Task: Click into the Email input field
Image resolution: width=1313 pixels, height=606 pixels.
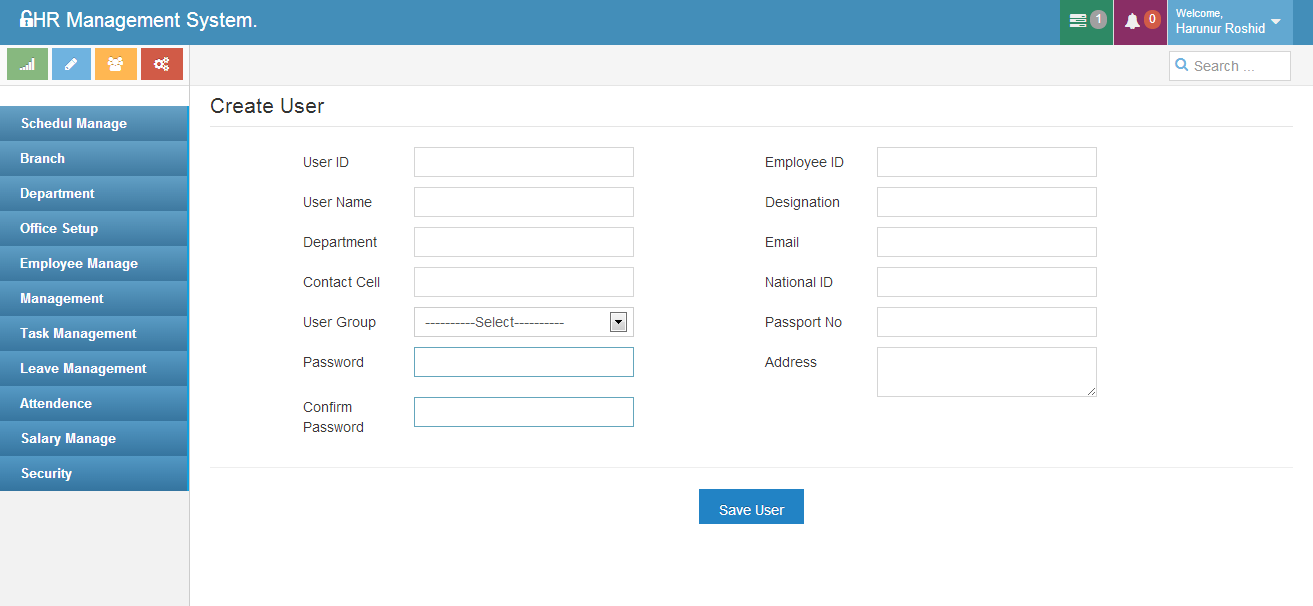Action: (986, 242)
